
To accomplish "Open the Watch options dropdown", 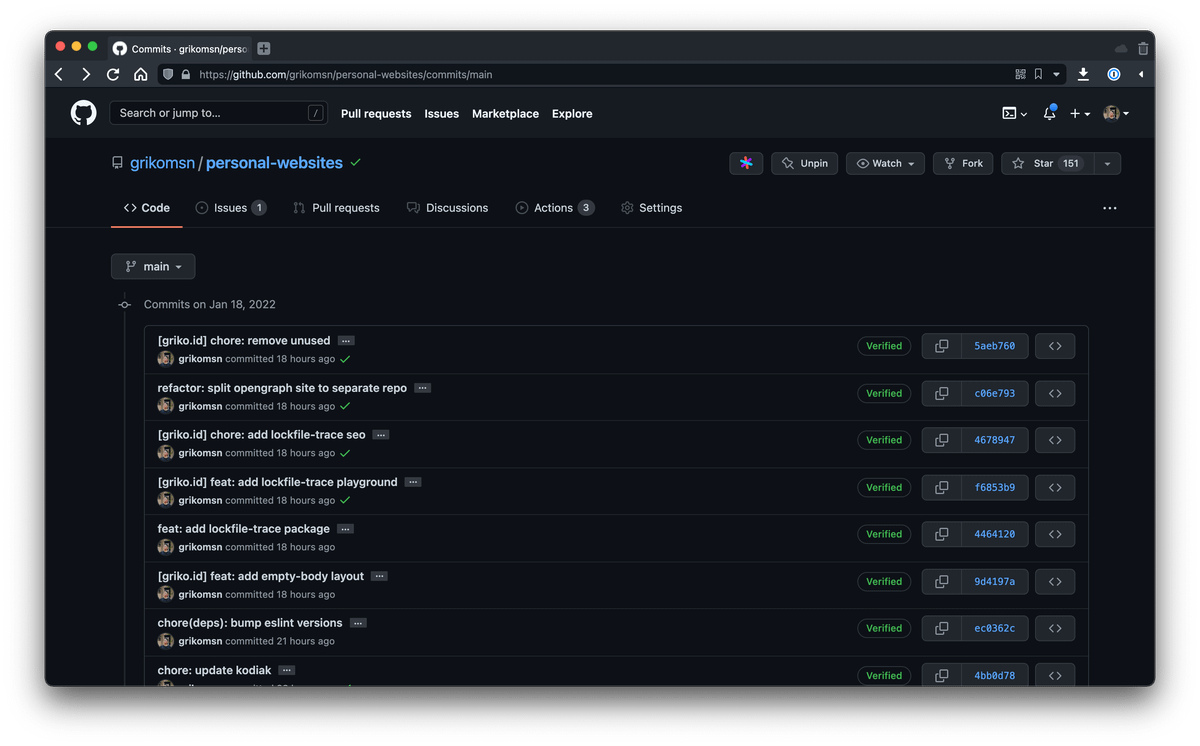I will click(886, 163).
